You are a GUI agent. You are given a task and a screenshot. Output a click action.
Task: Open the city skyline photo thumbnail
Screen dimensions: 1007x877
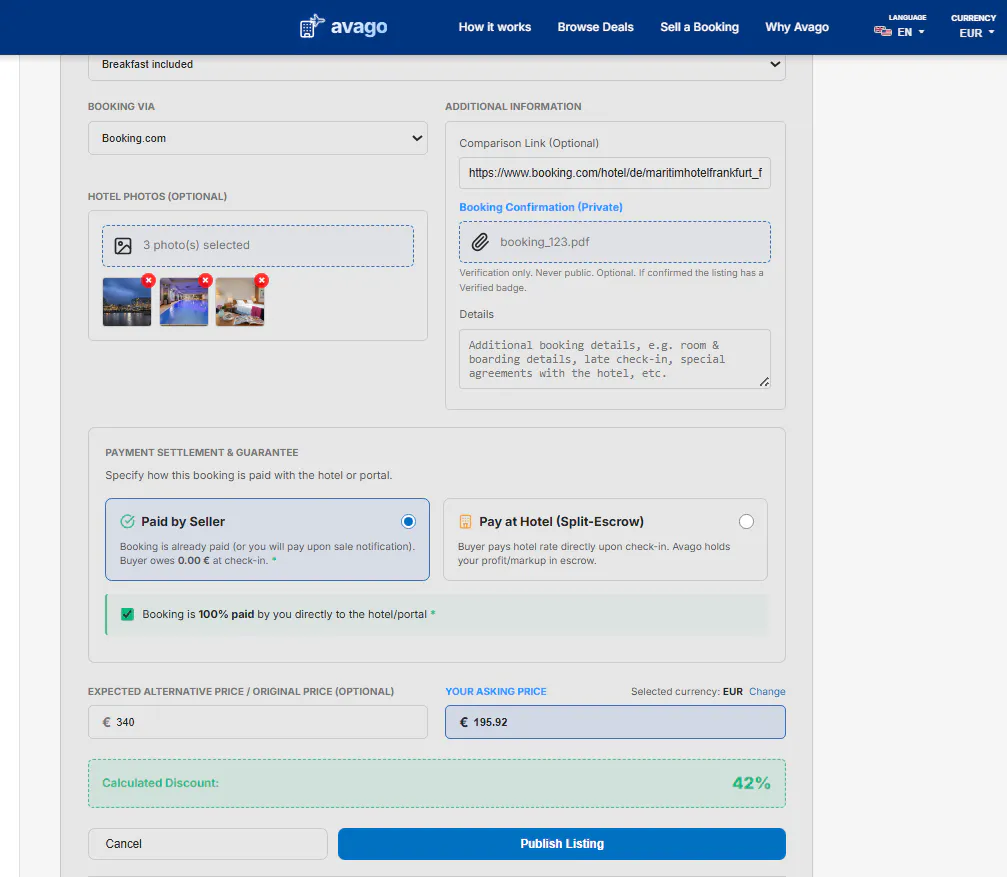[x=127, y=302]
